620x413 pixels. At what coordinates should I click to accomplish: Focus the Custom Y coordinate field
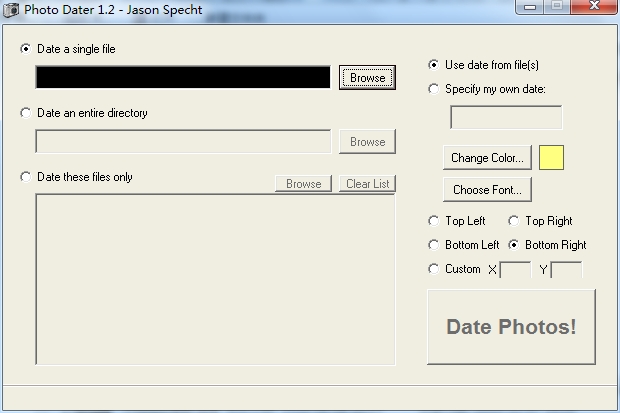pyautogui.click(x=566, y=270)
